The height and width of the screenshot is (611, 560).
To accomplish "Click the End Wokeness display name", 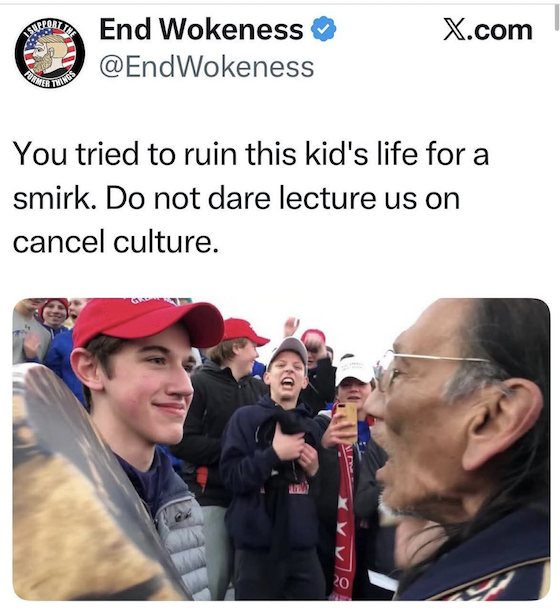I will (x=201, y=30).
